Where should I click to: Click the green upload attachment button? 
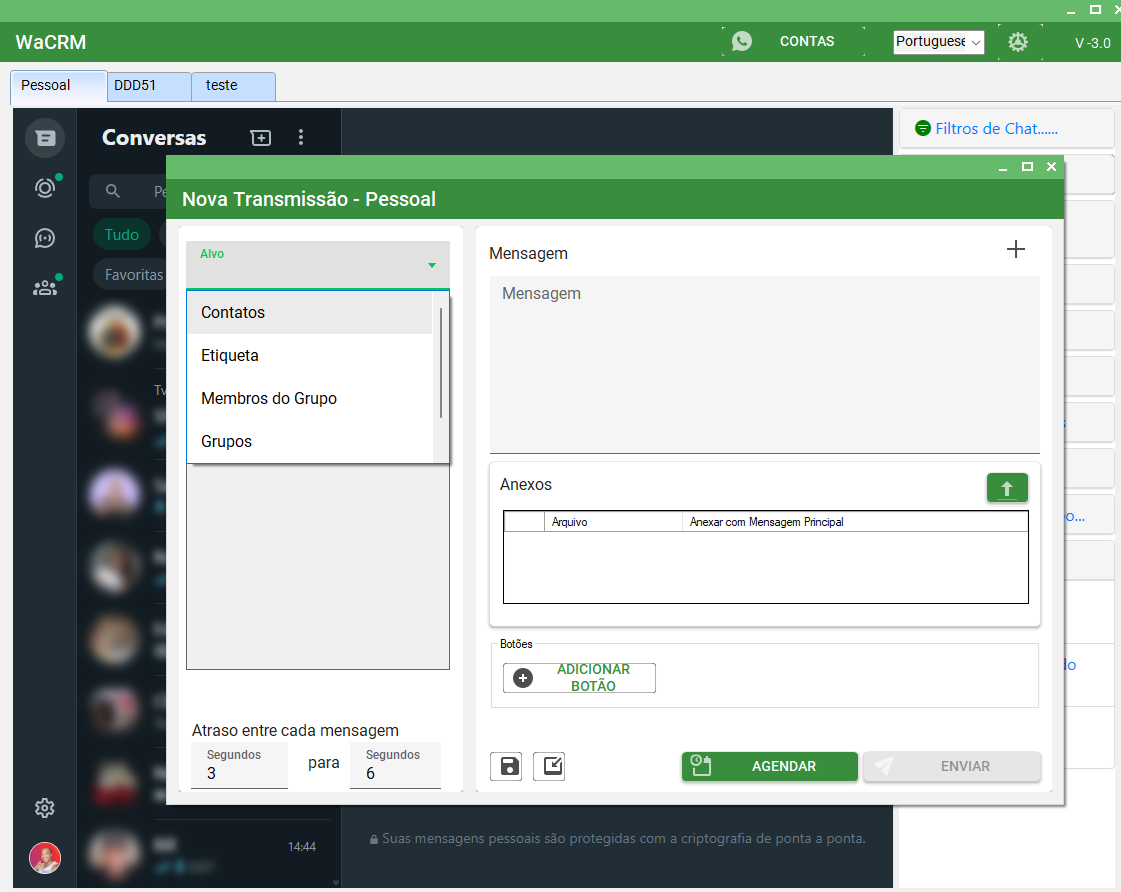[1007, 488]
